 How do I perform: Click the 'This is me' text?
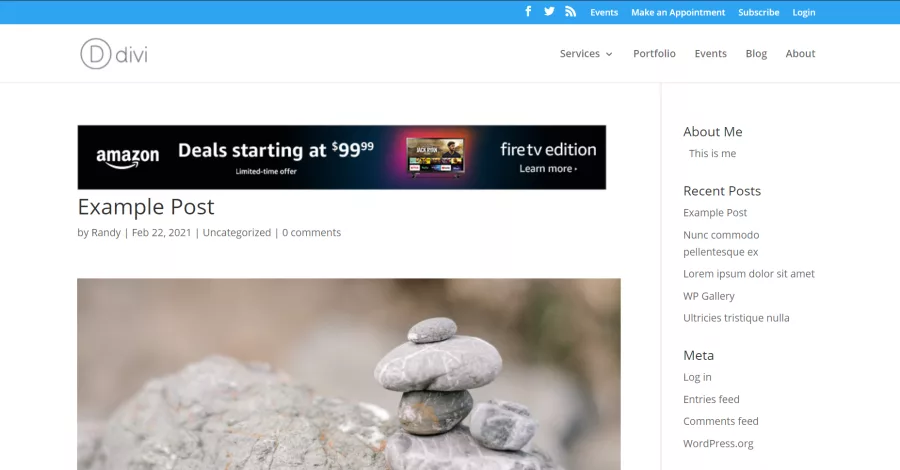[x=712, y=154]
